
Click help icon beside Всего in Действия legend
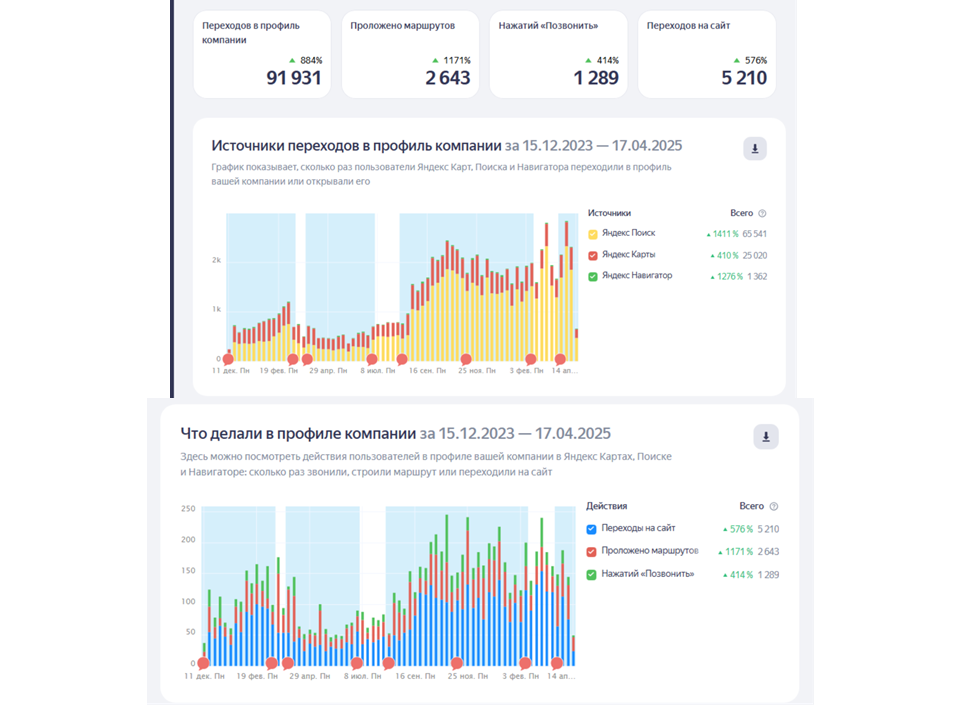pos(773,507)
